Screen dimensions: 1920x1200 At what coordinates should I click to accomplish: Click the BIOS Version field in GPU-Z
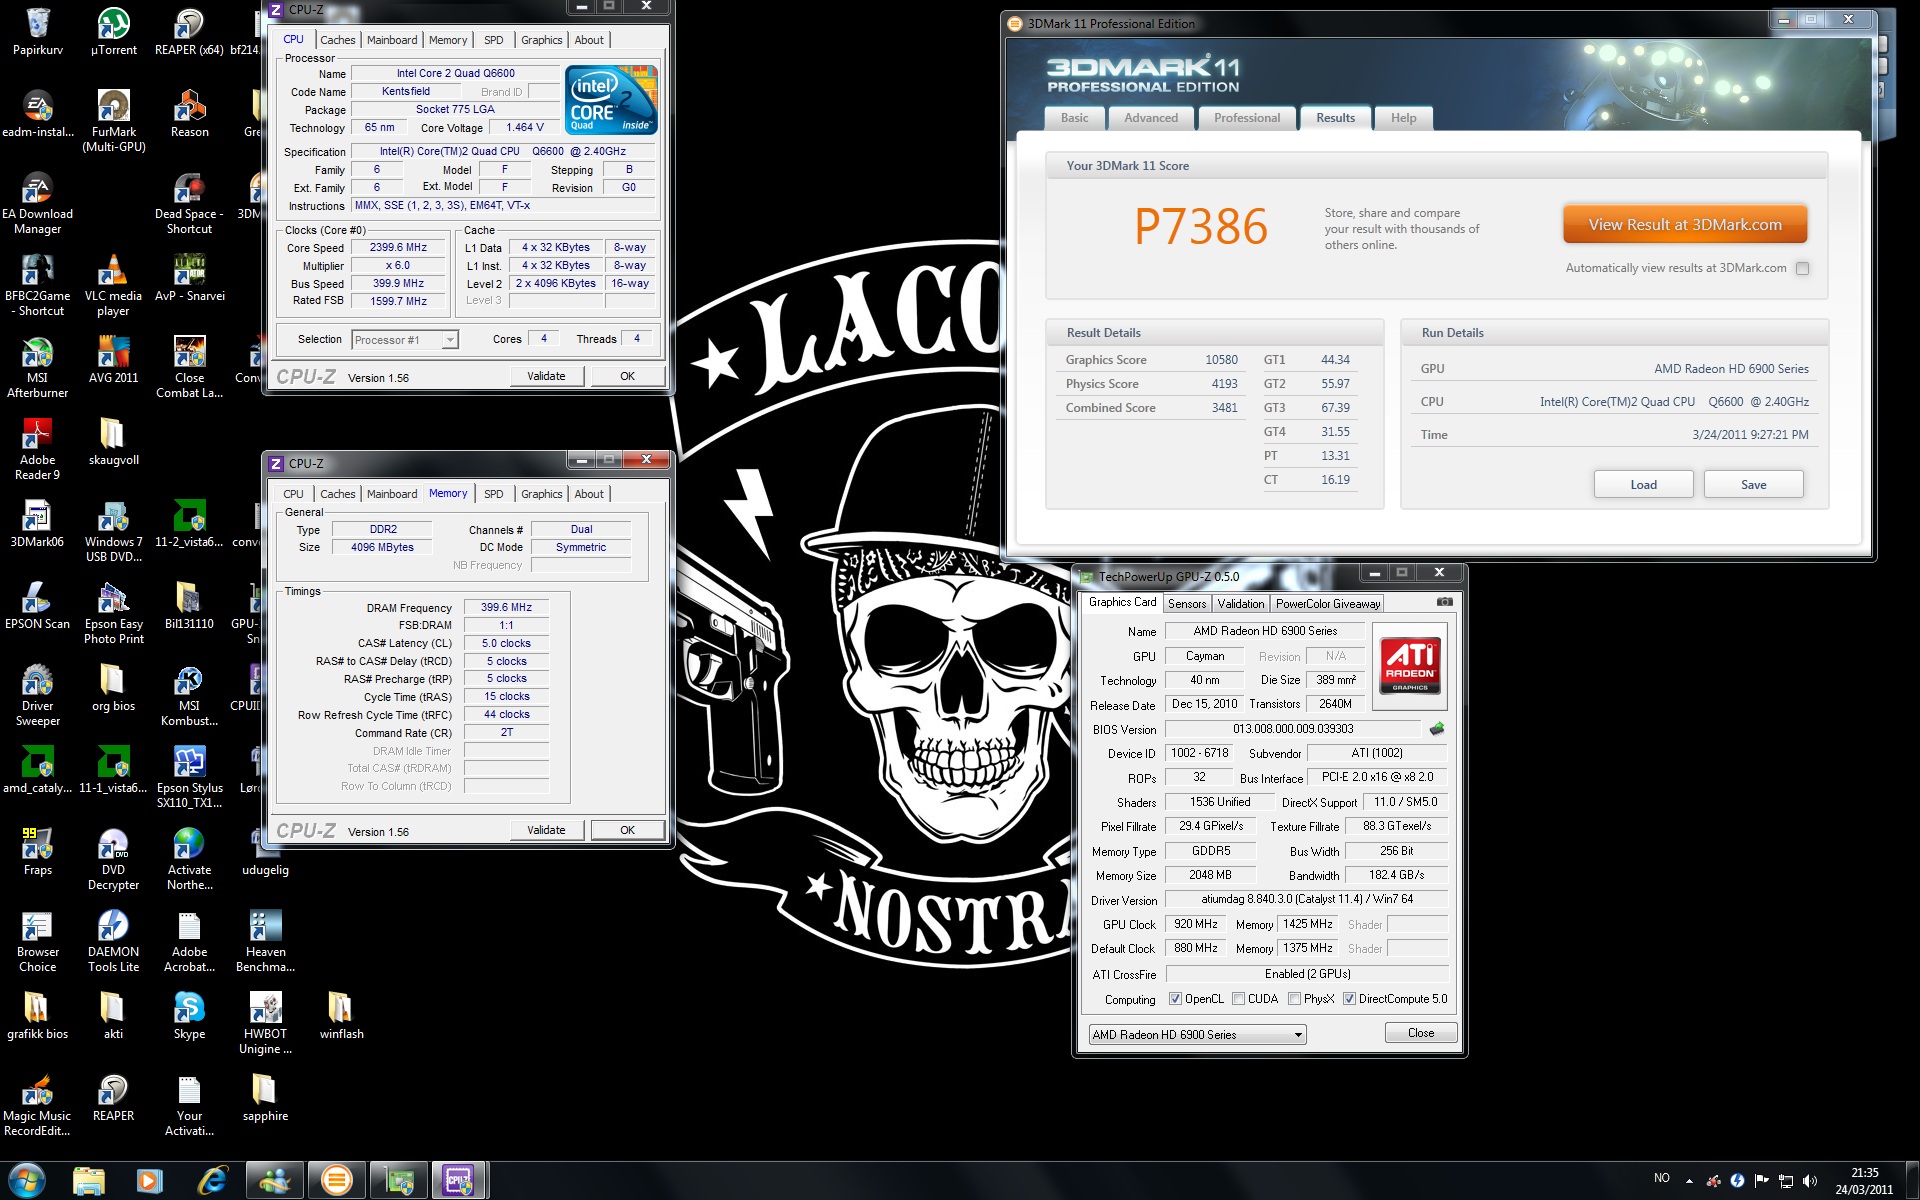click(x=1292, y=729)
